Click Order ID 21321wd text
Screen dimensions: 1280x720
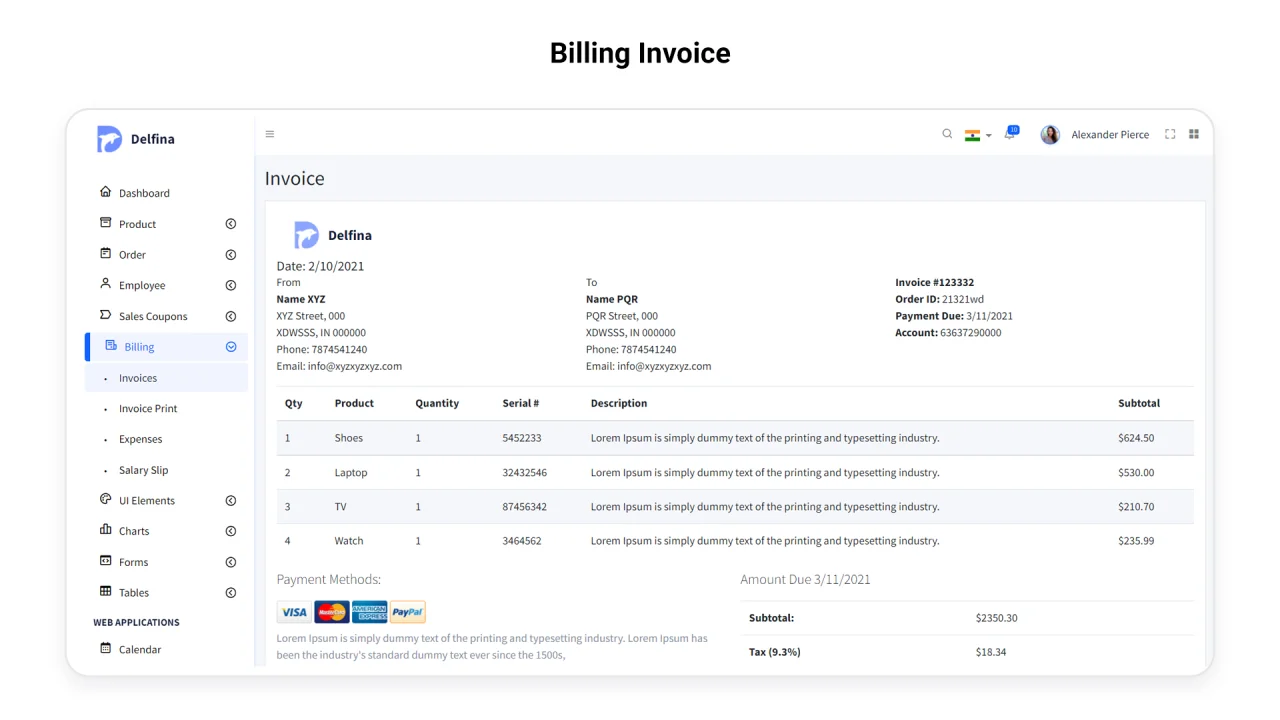point(939,299)
